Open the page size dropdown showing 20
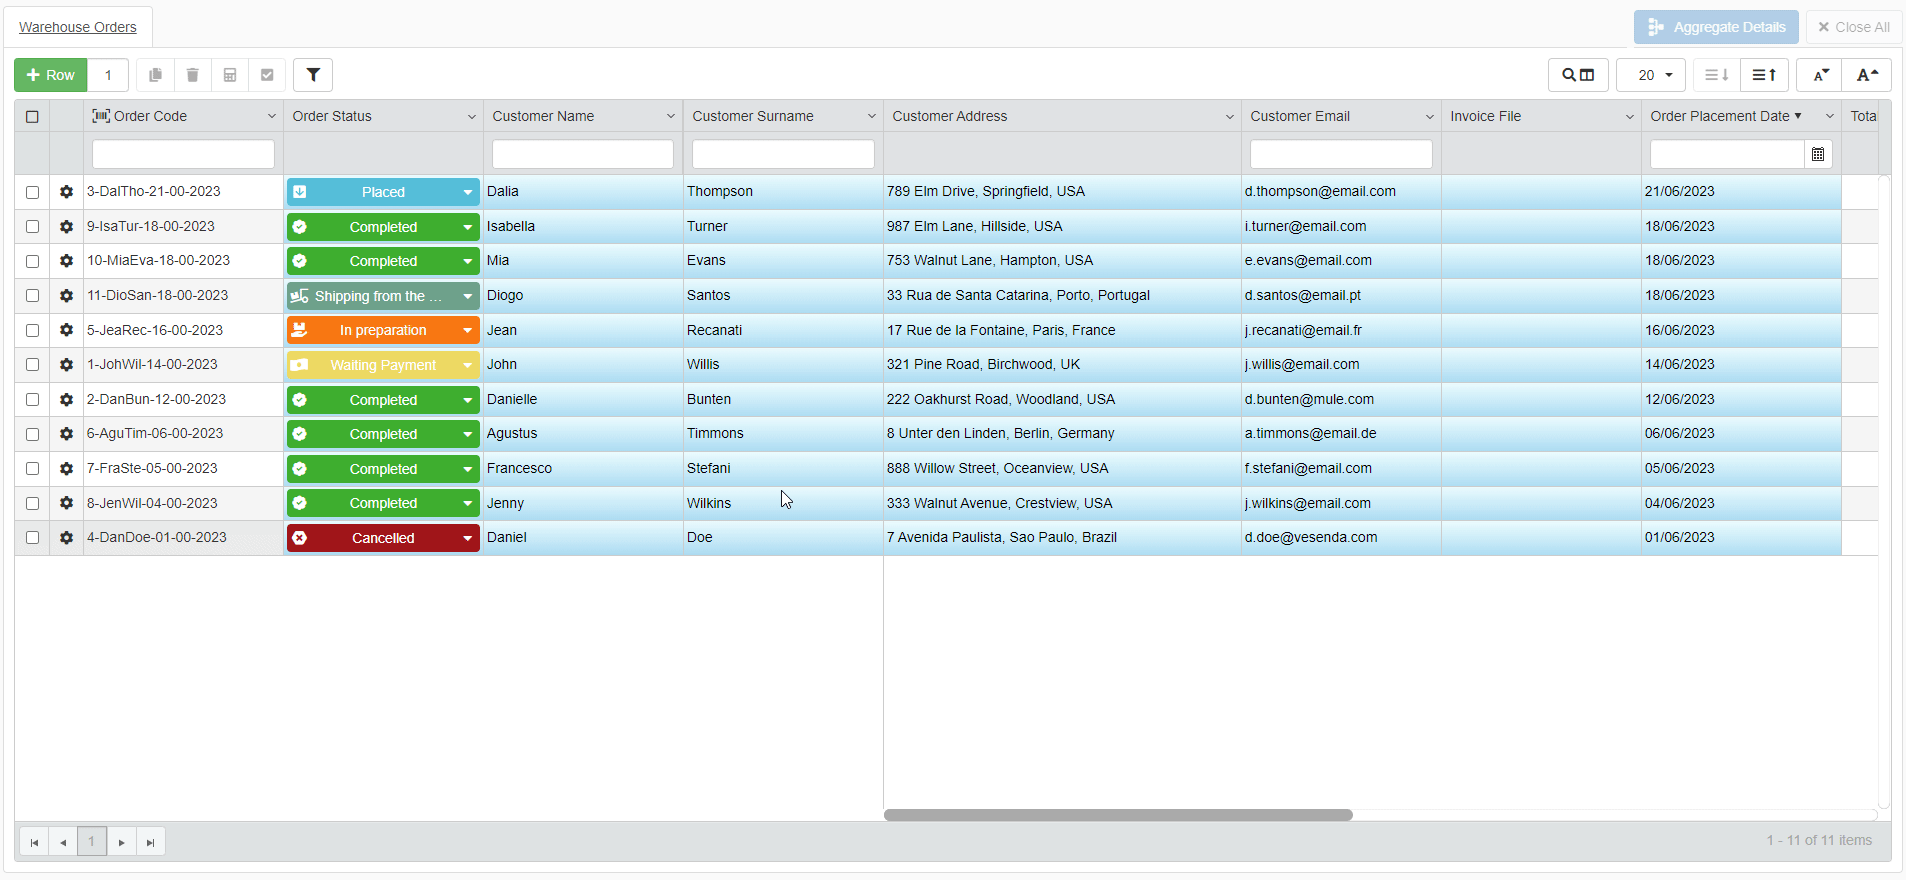 pos(1651,75)
